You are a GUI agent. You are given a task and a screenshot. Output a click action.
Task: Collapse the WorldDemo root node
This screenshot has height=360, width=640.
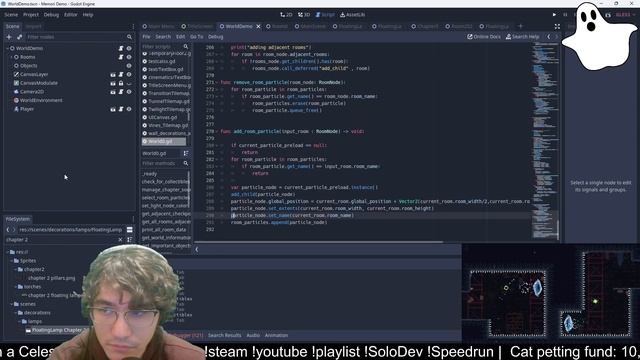click(x=7, y=48)
